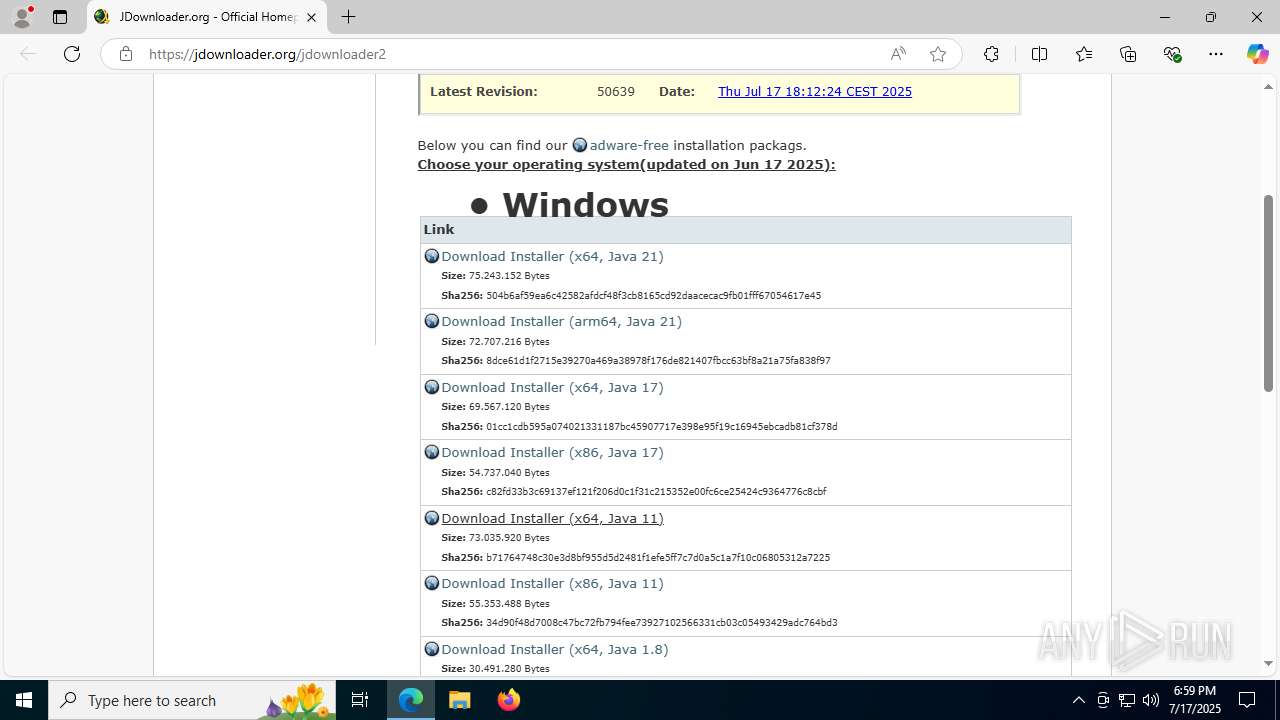Screen dimensions: 1280x720
Task: Go back with the back arrow
Action: (x=28, y=54)
